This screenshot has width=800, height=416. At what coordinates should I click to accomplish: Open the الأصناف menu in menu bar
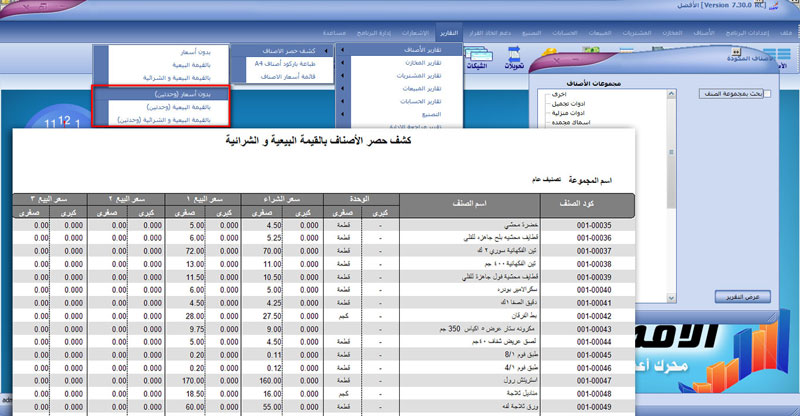click(x=704, y=33)
